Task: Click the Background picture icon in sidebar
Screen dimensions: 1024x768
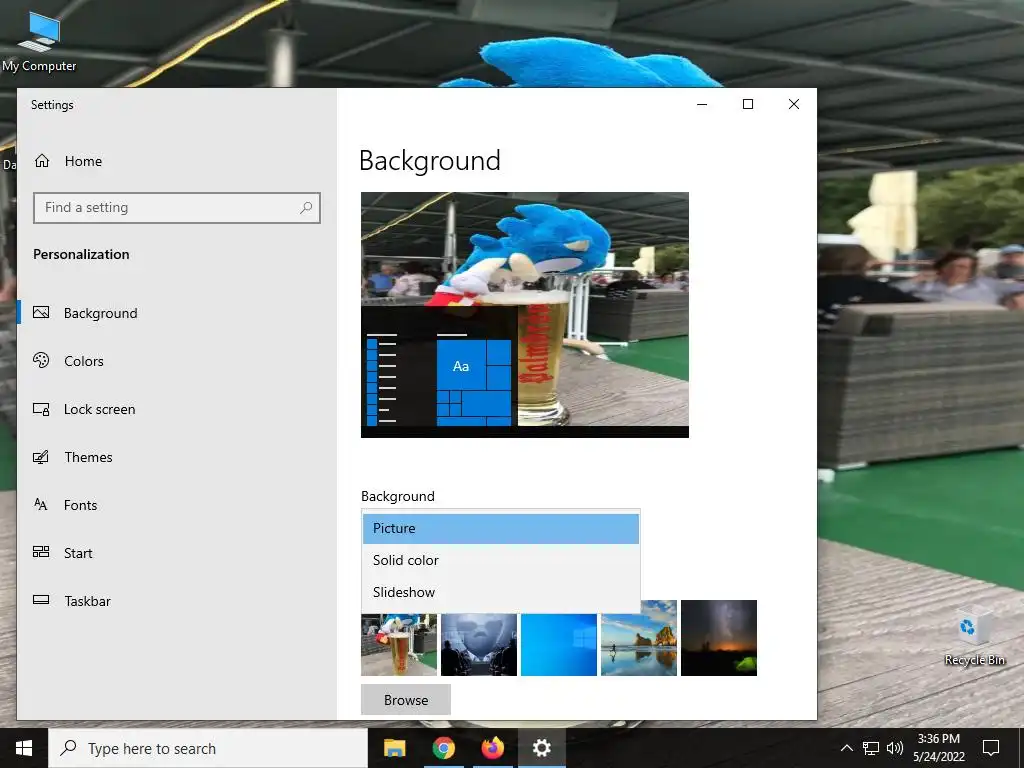Action: click(x=41, y=312)
